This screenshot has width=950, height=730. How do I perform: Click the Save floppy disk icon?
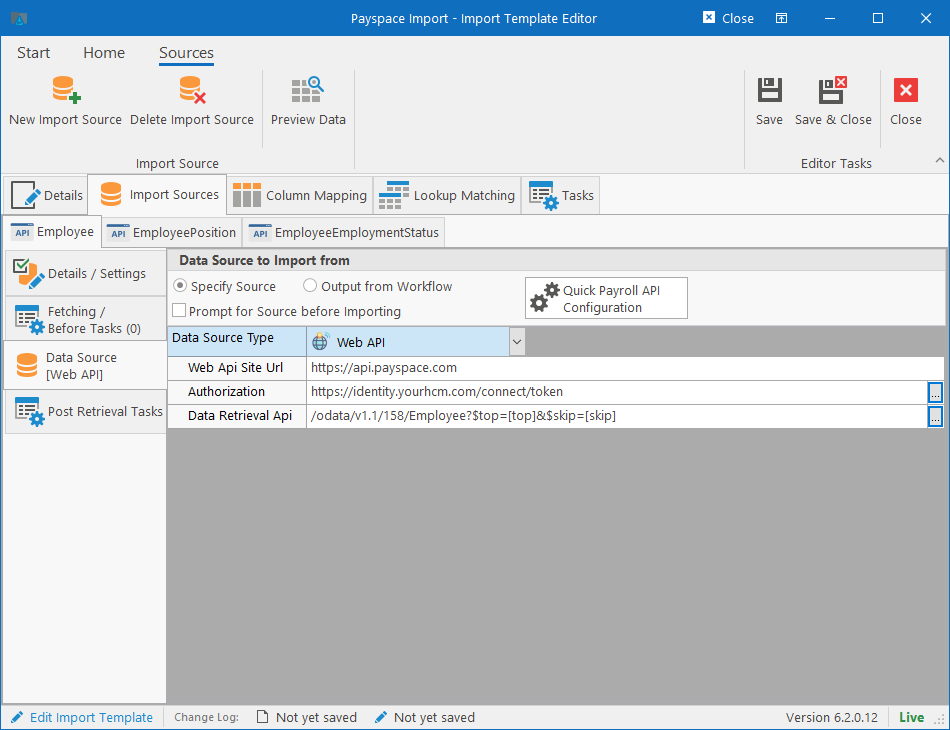pos(769,90)
